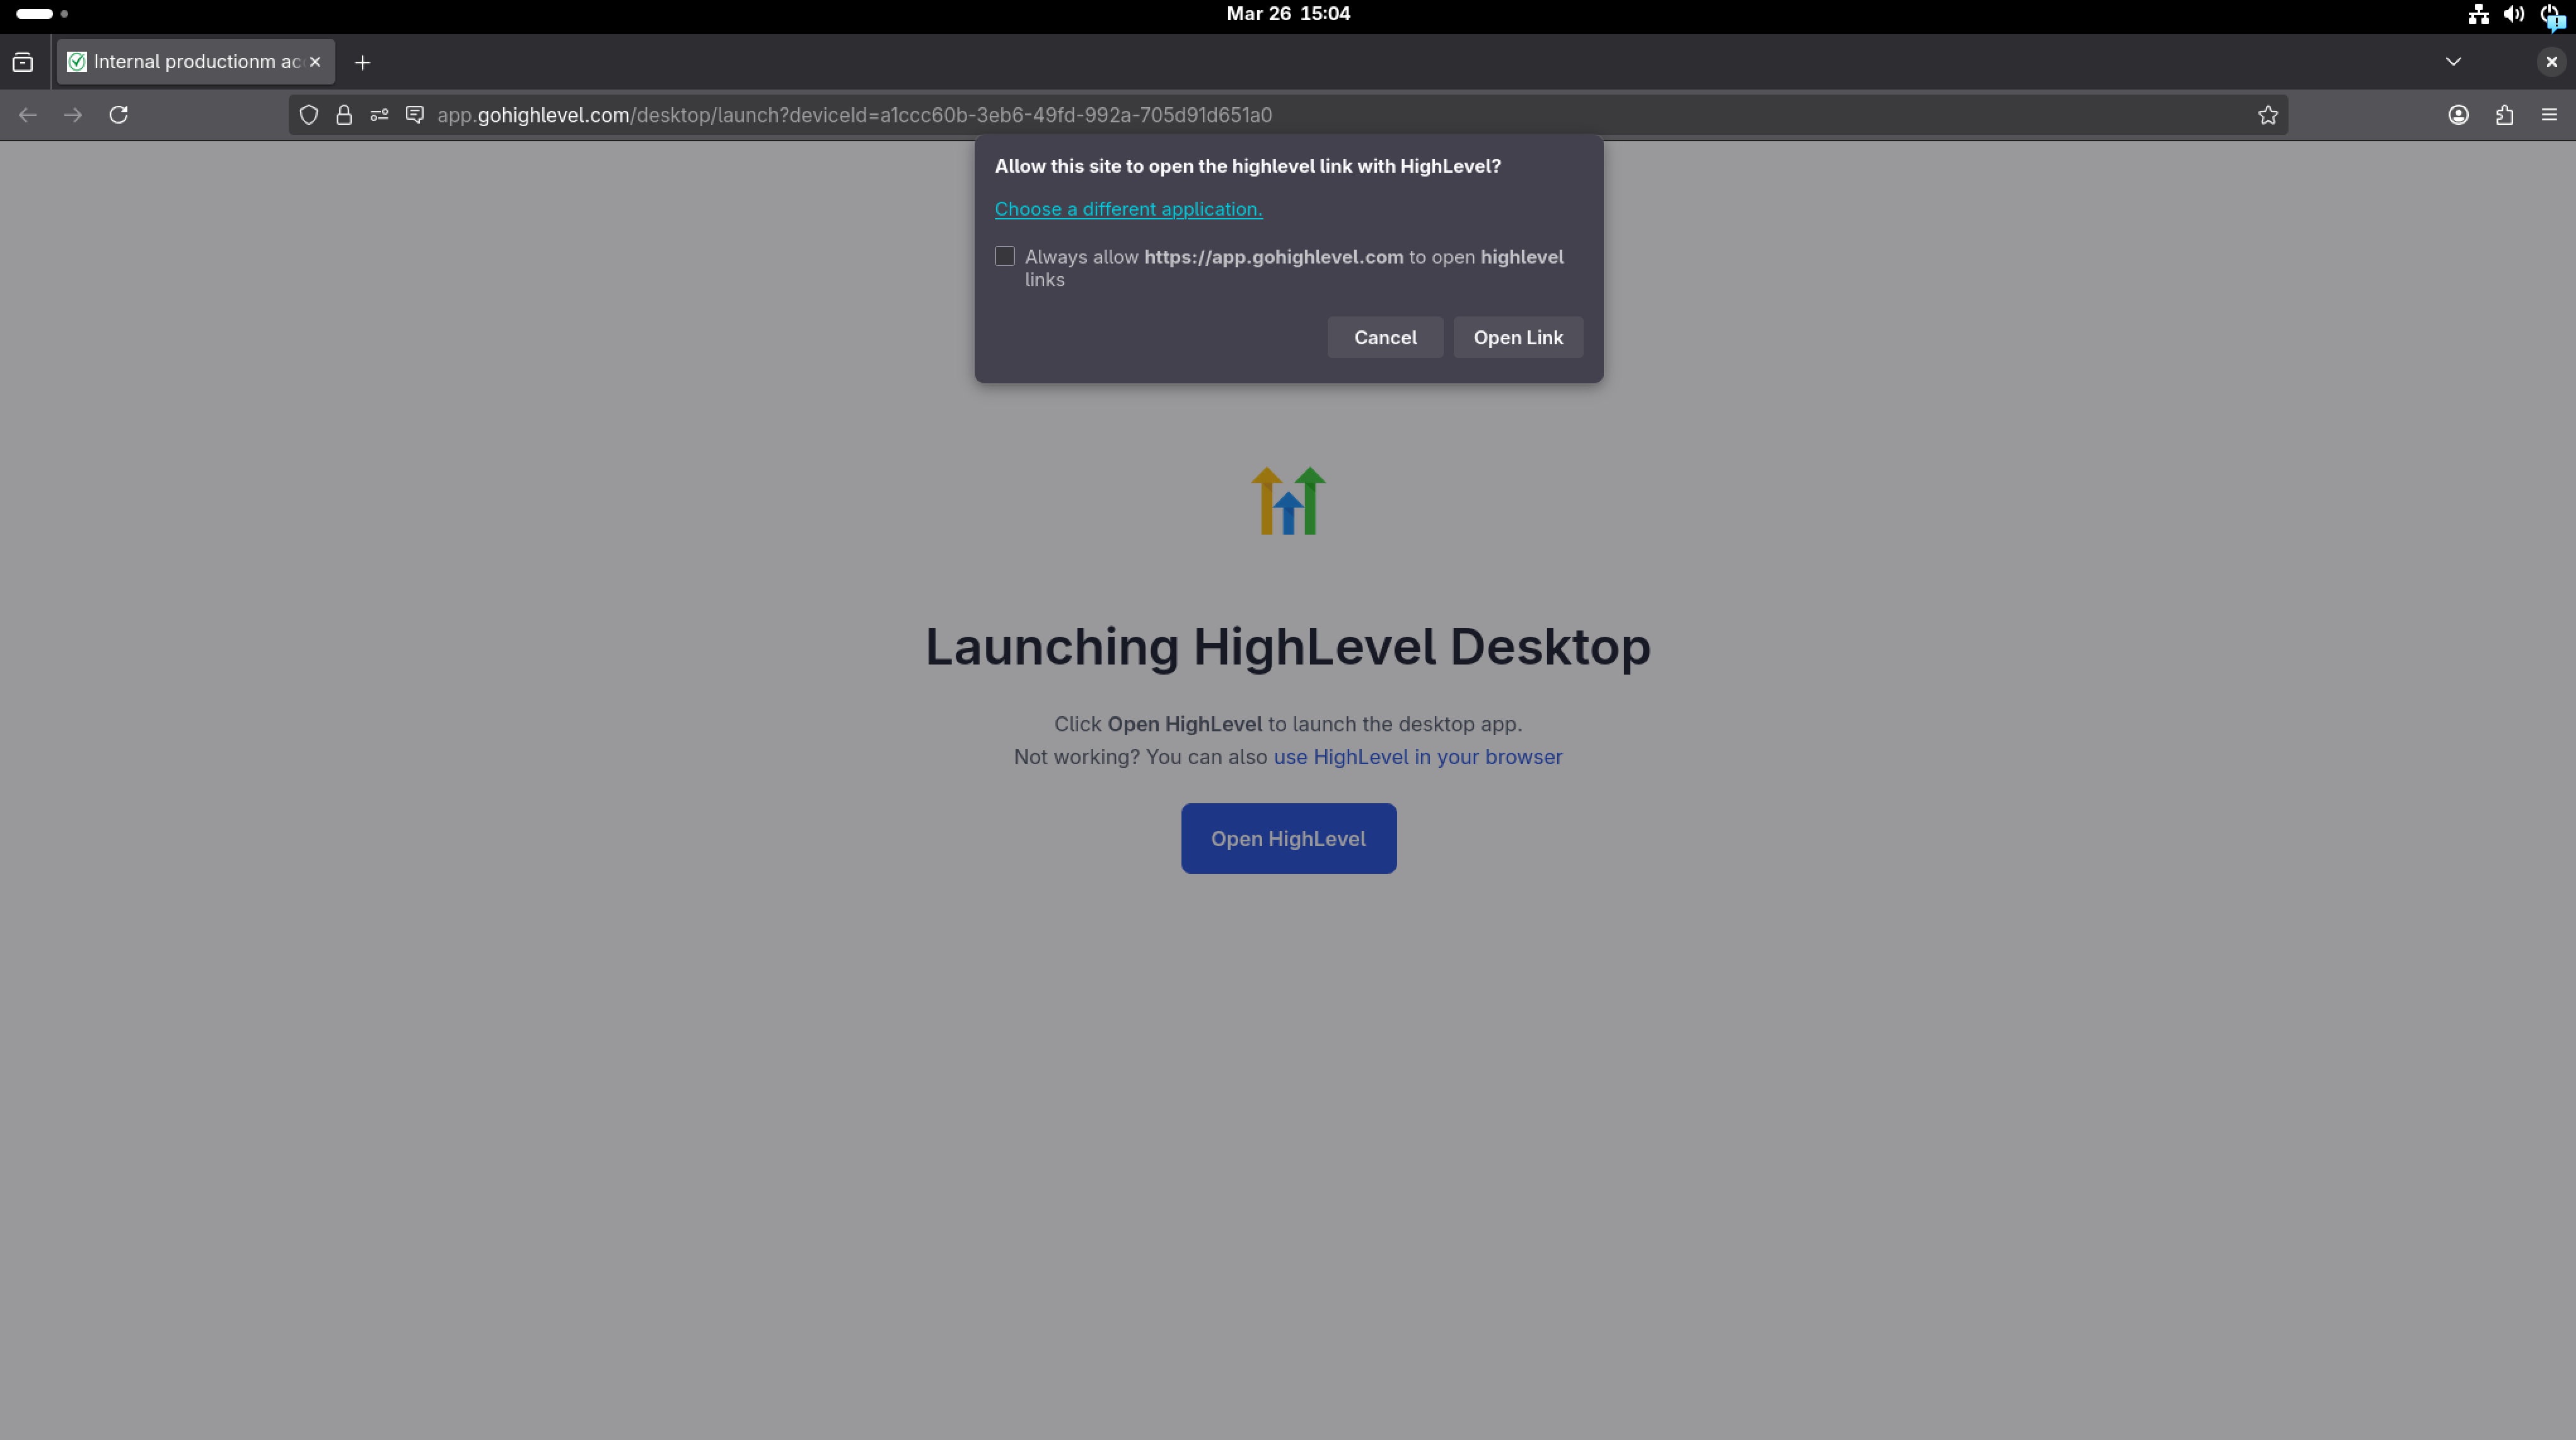The width and height of the screenshot is (2576, 1440).
Task: Open the Firefox account icon
Action: (x=2458, y=115)
